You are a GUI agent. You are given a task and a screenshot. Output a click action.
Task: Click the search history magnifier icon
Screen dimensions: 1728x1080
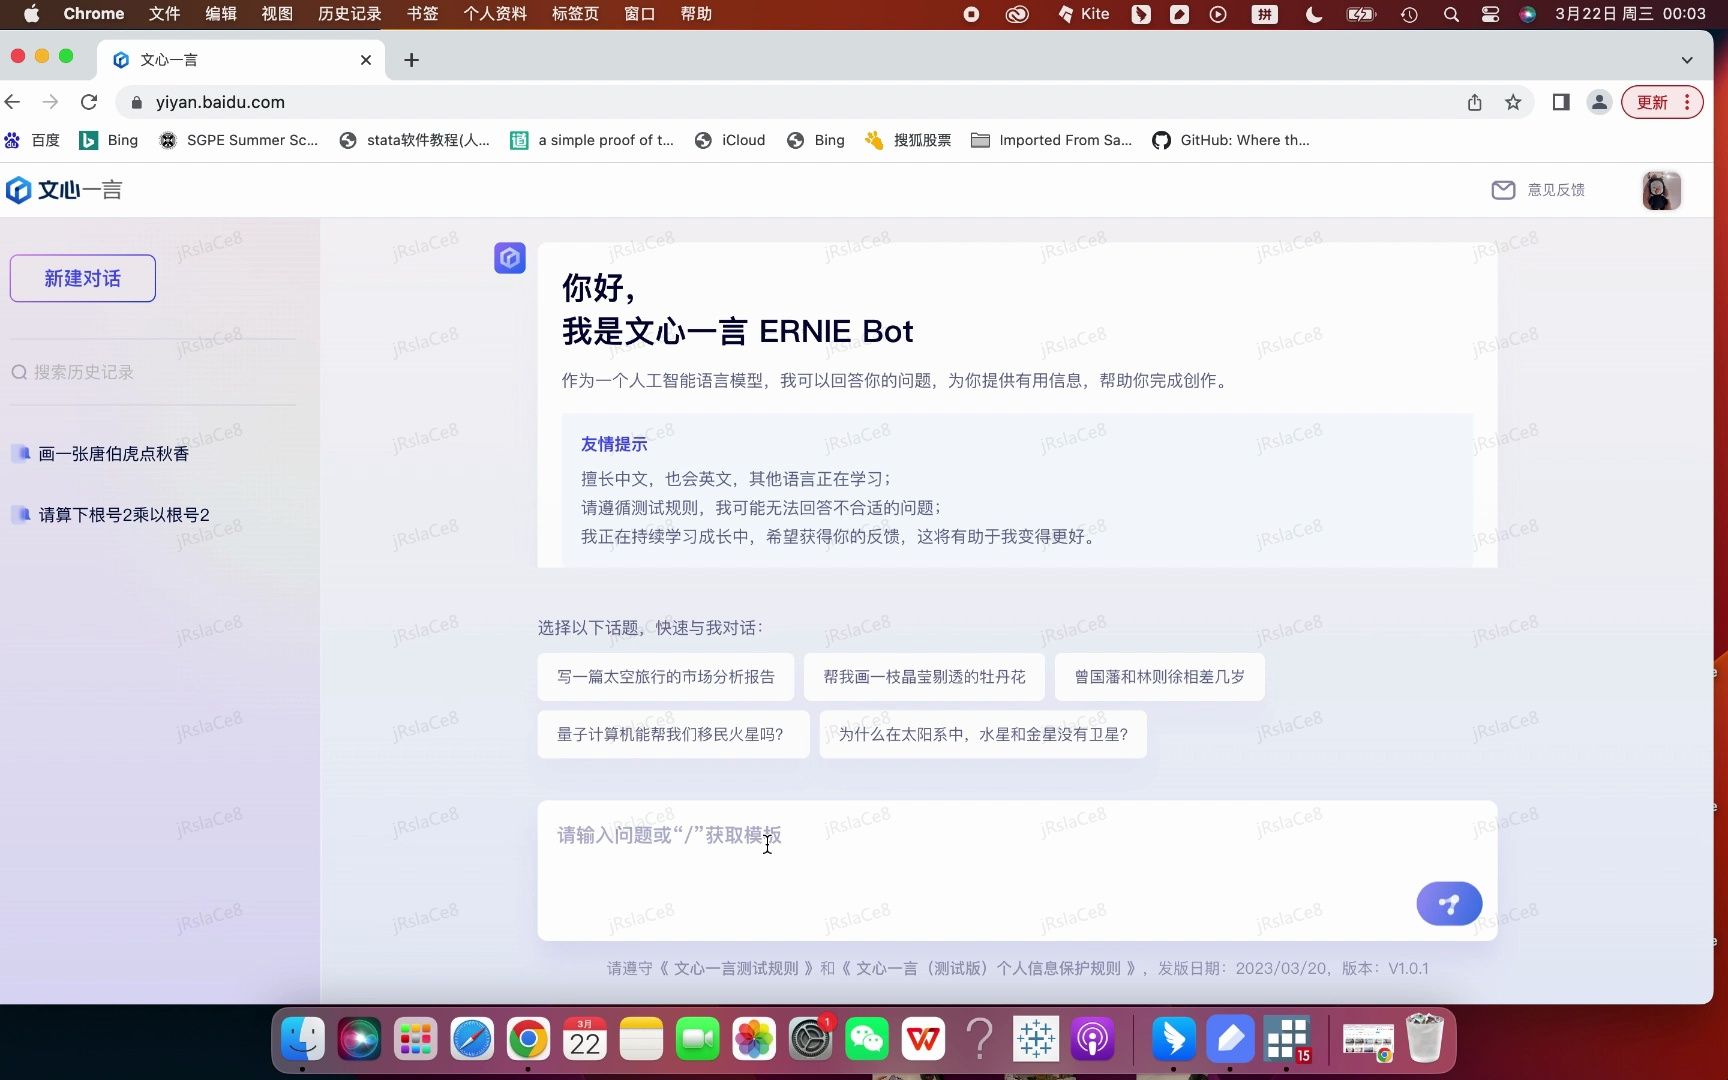(x=19, y=372)
